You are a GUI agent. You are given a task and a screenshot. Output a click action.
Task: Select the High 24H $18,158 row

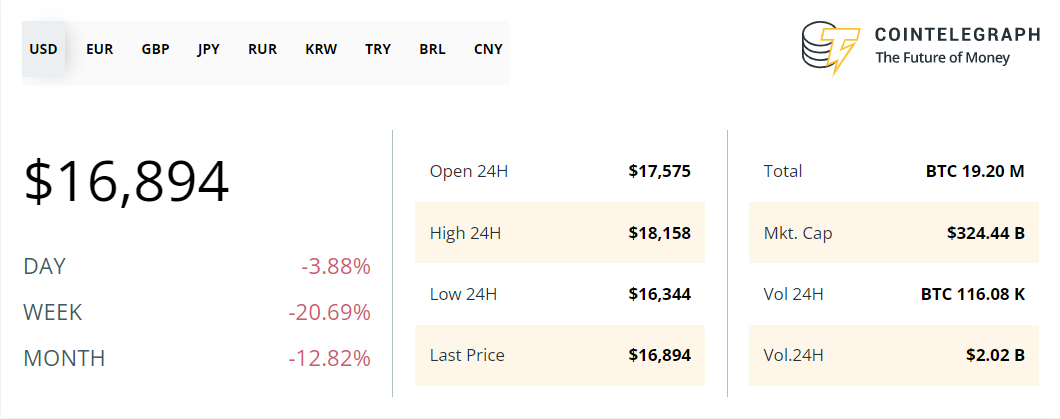pos(560,232)
